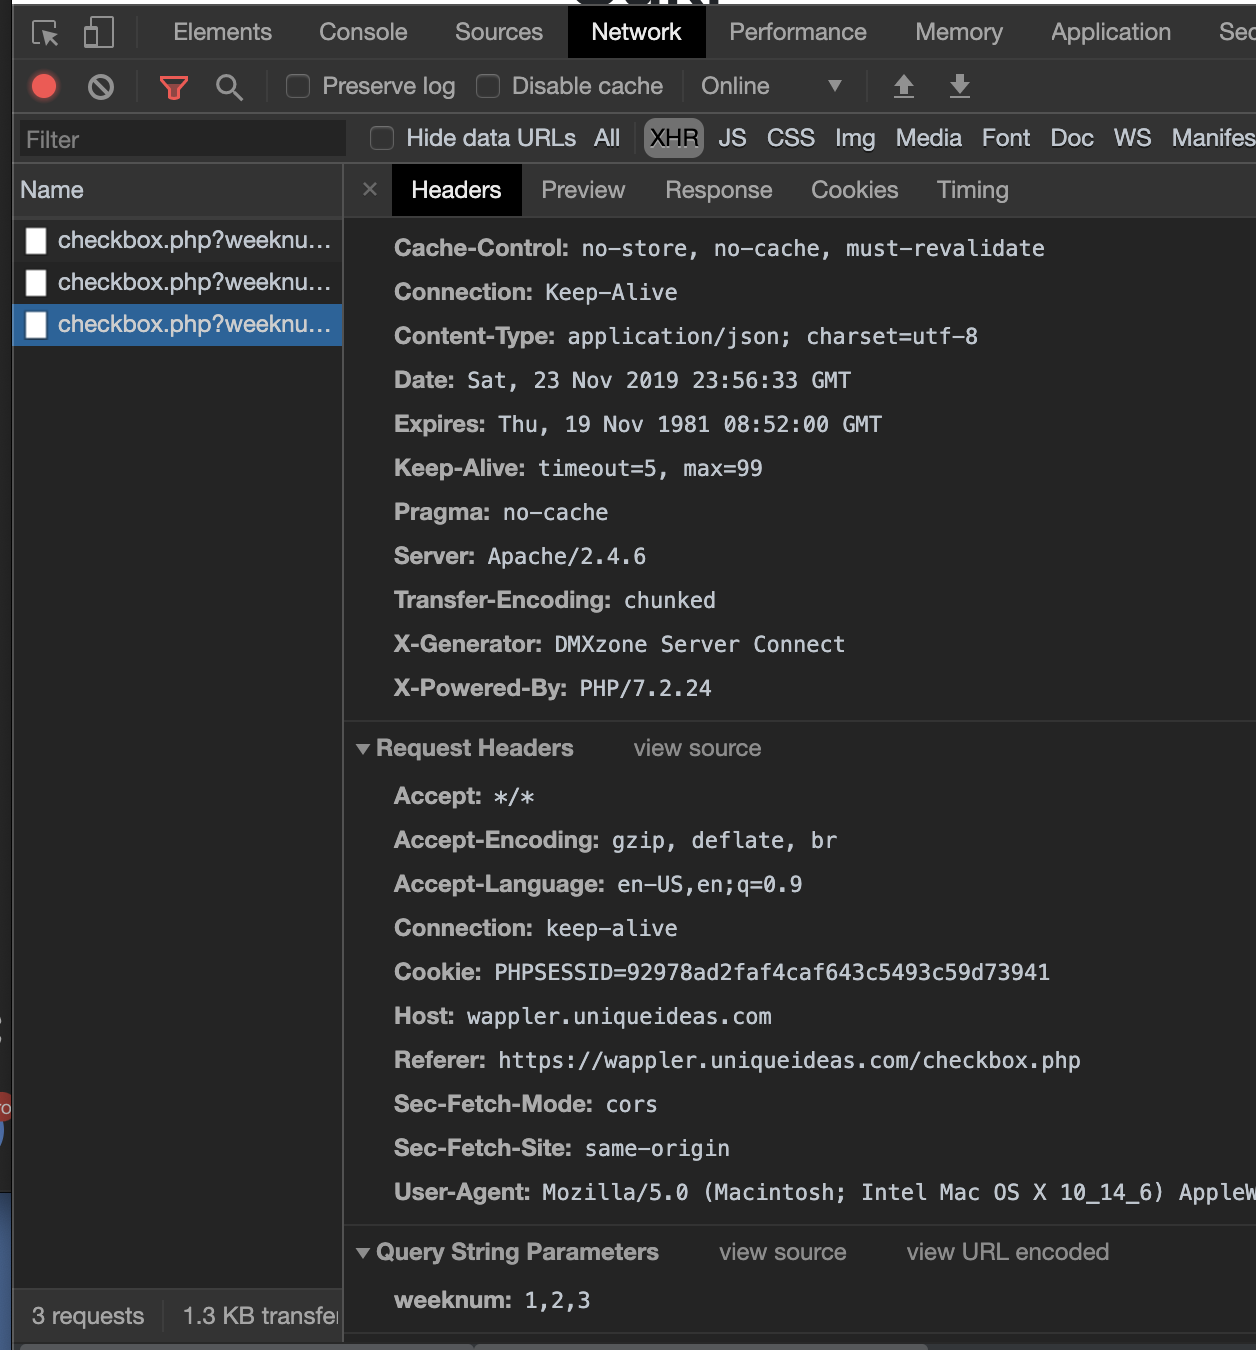Toggle the device toolbar icon
The image size is (1256, 1350).
tap(98, 32)
